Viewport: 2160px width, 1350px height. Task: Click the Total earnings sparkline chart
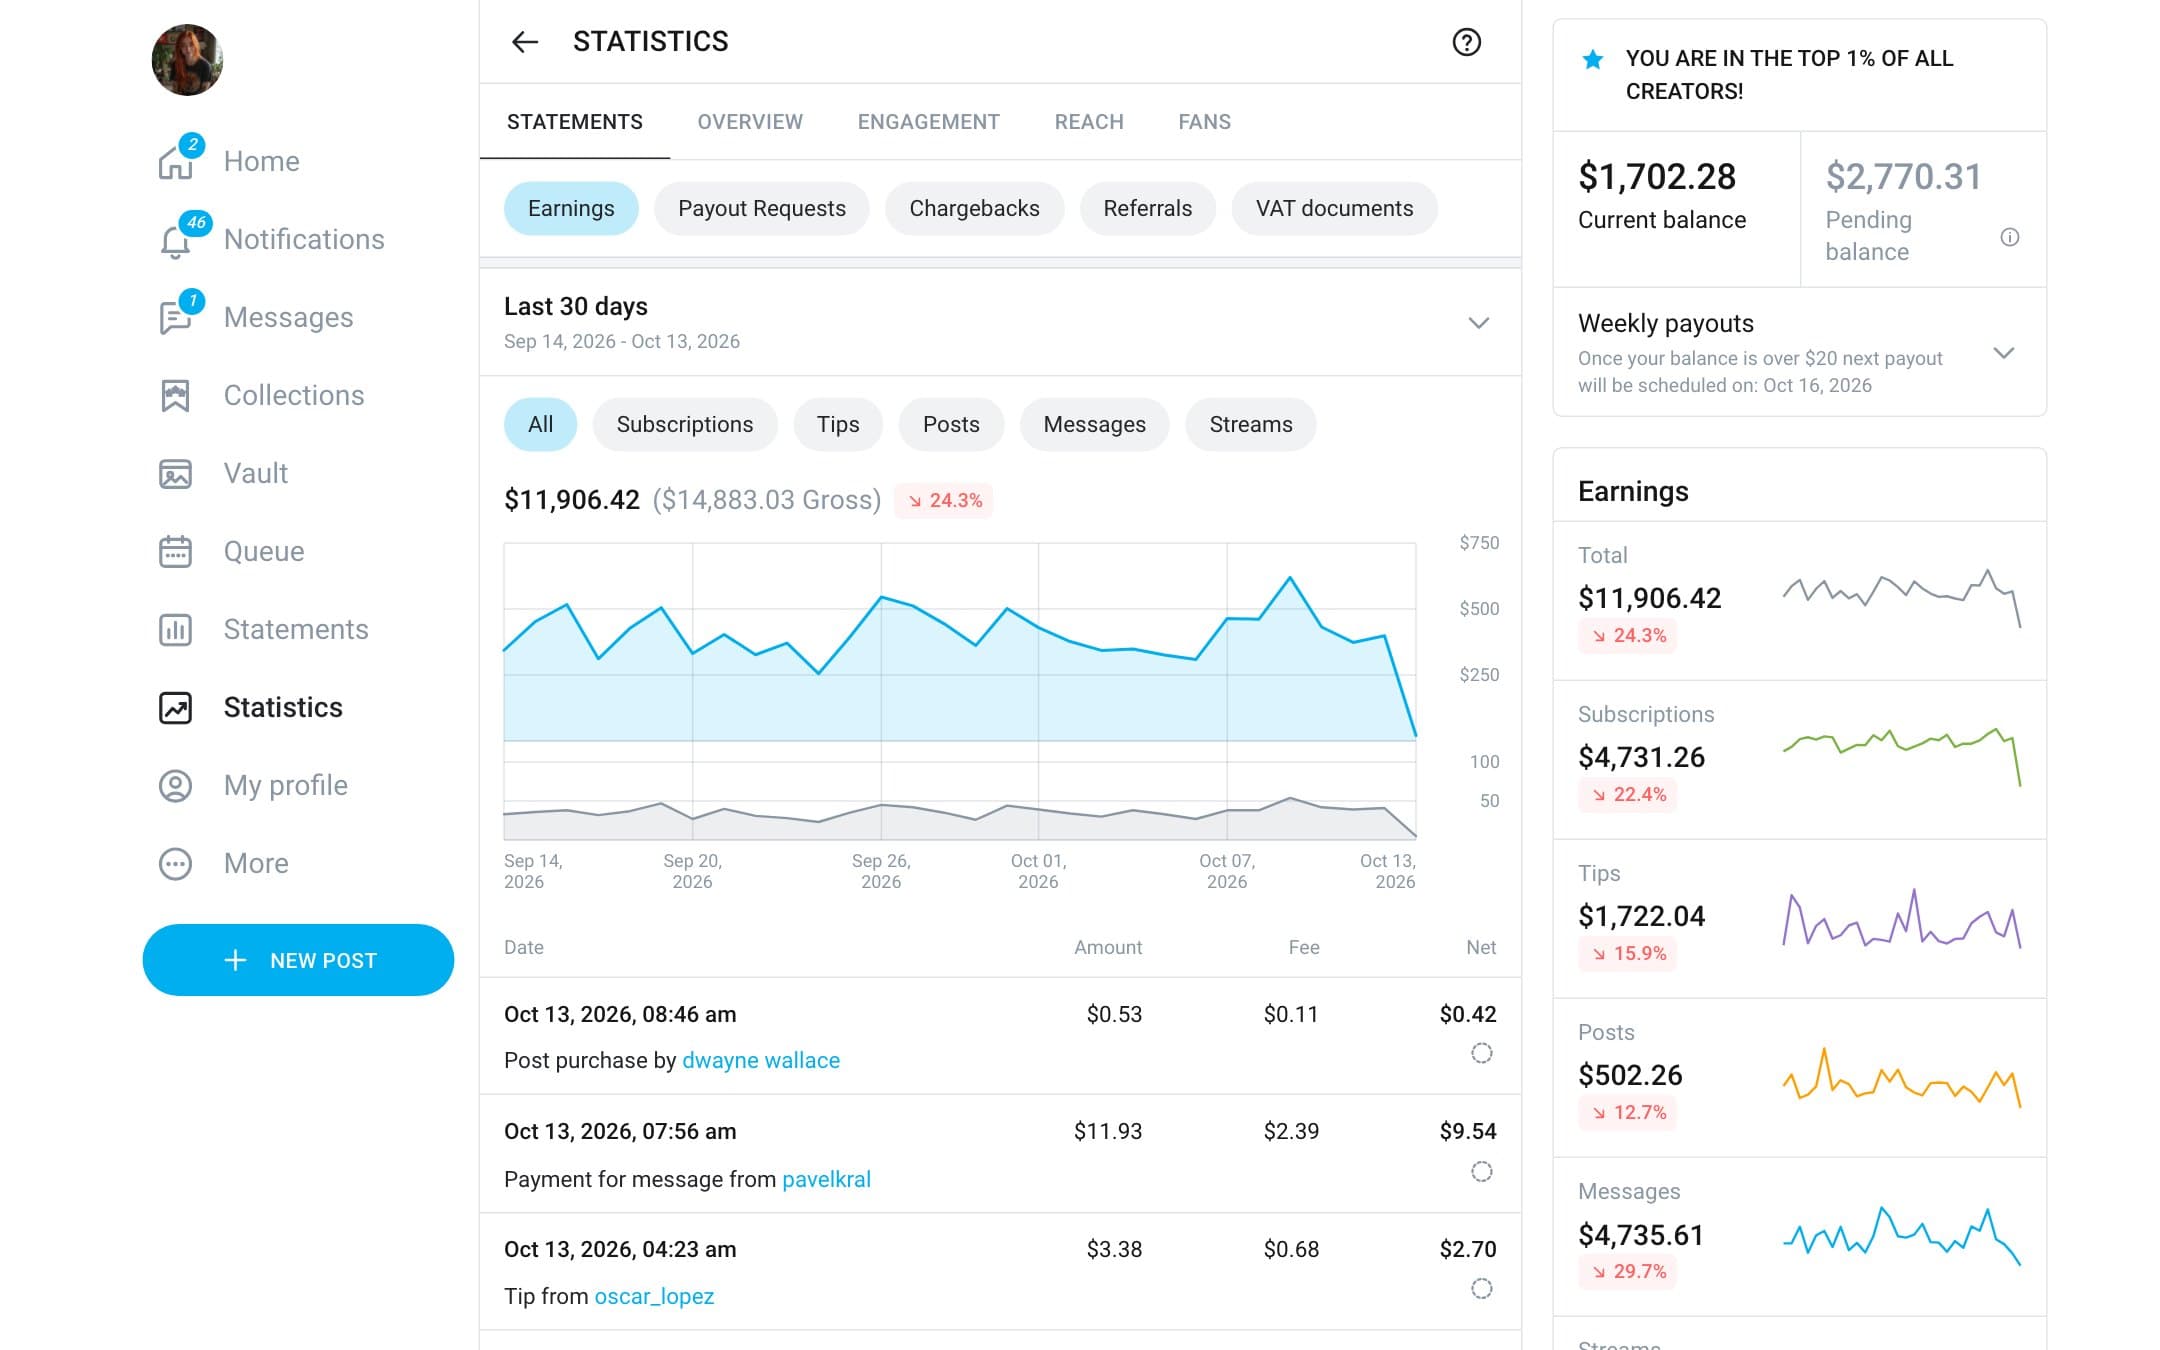(1901, 598)
